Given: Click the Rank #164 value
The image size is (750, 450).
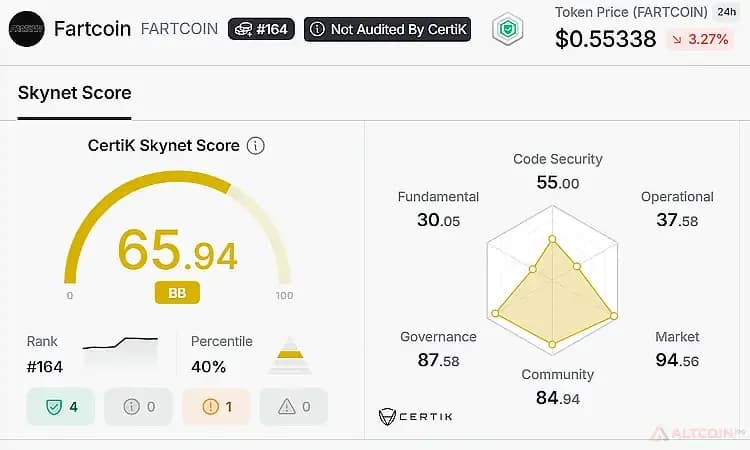Looking at the screenshot, I should (44, 367).
